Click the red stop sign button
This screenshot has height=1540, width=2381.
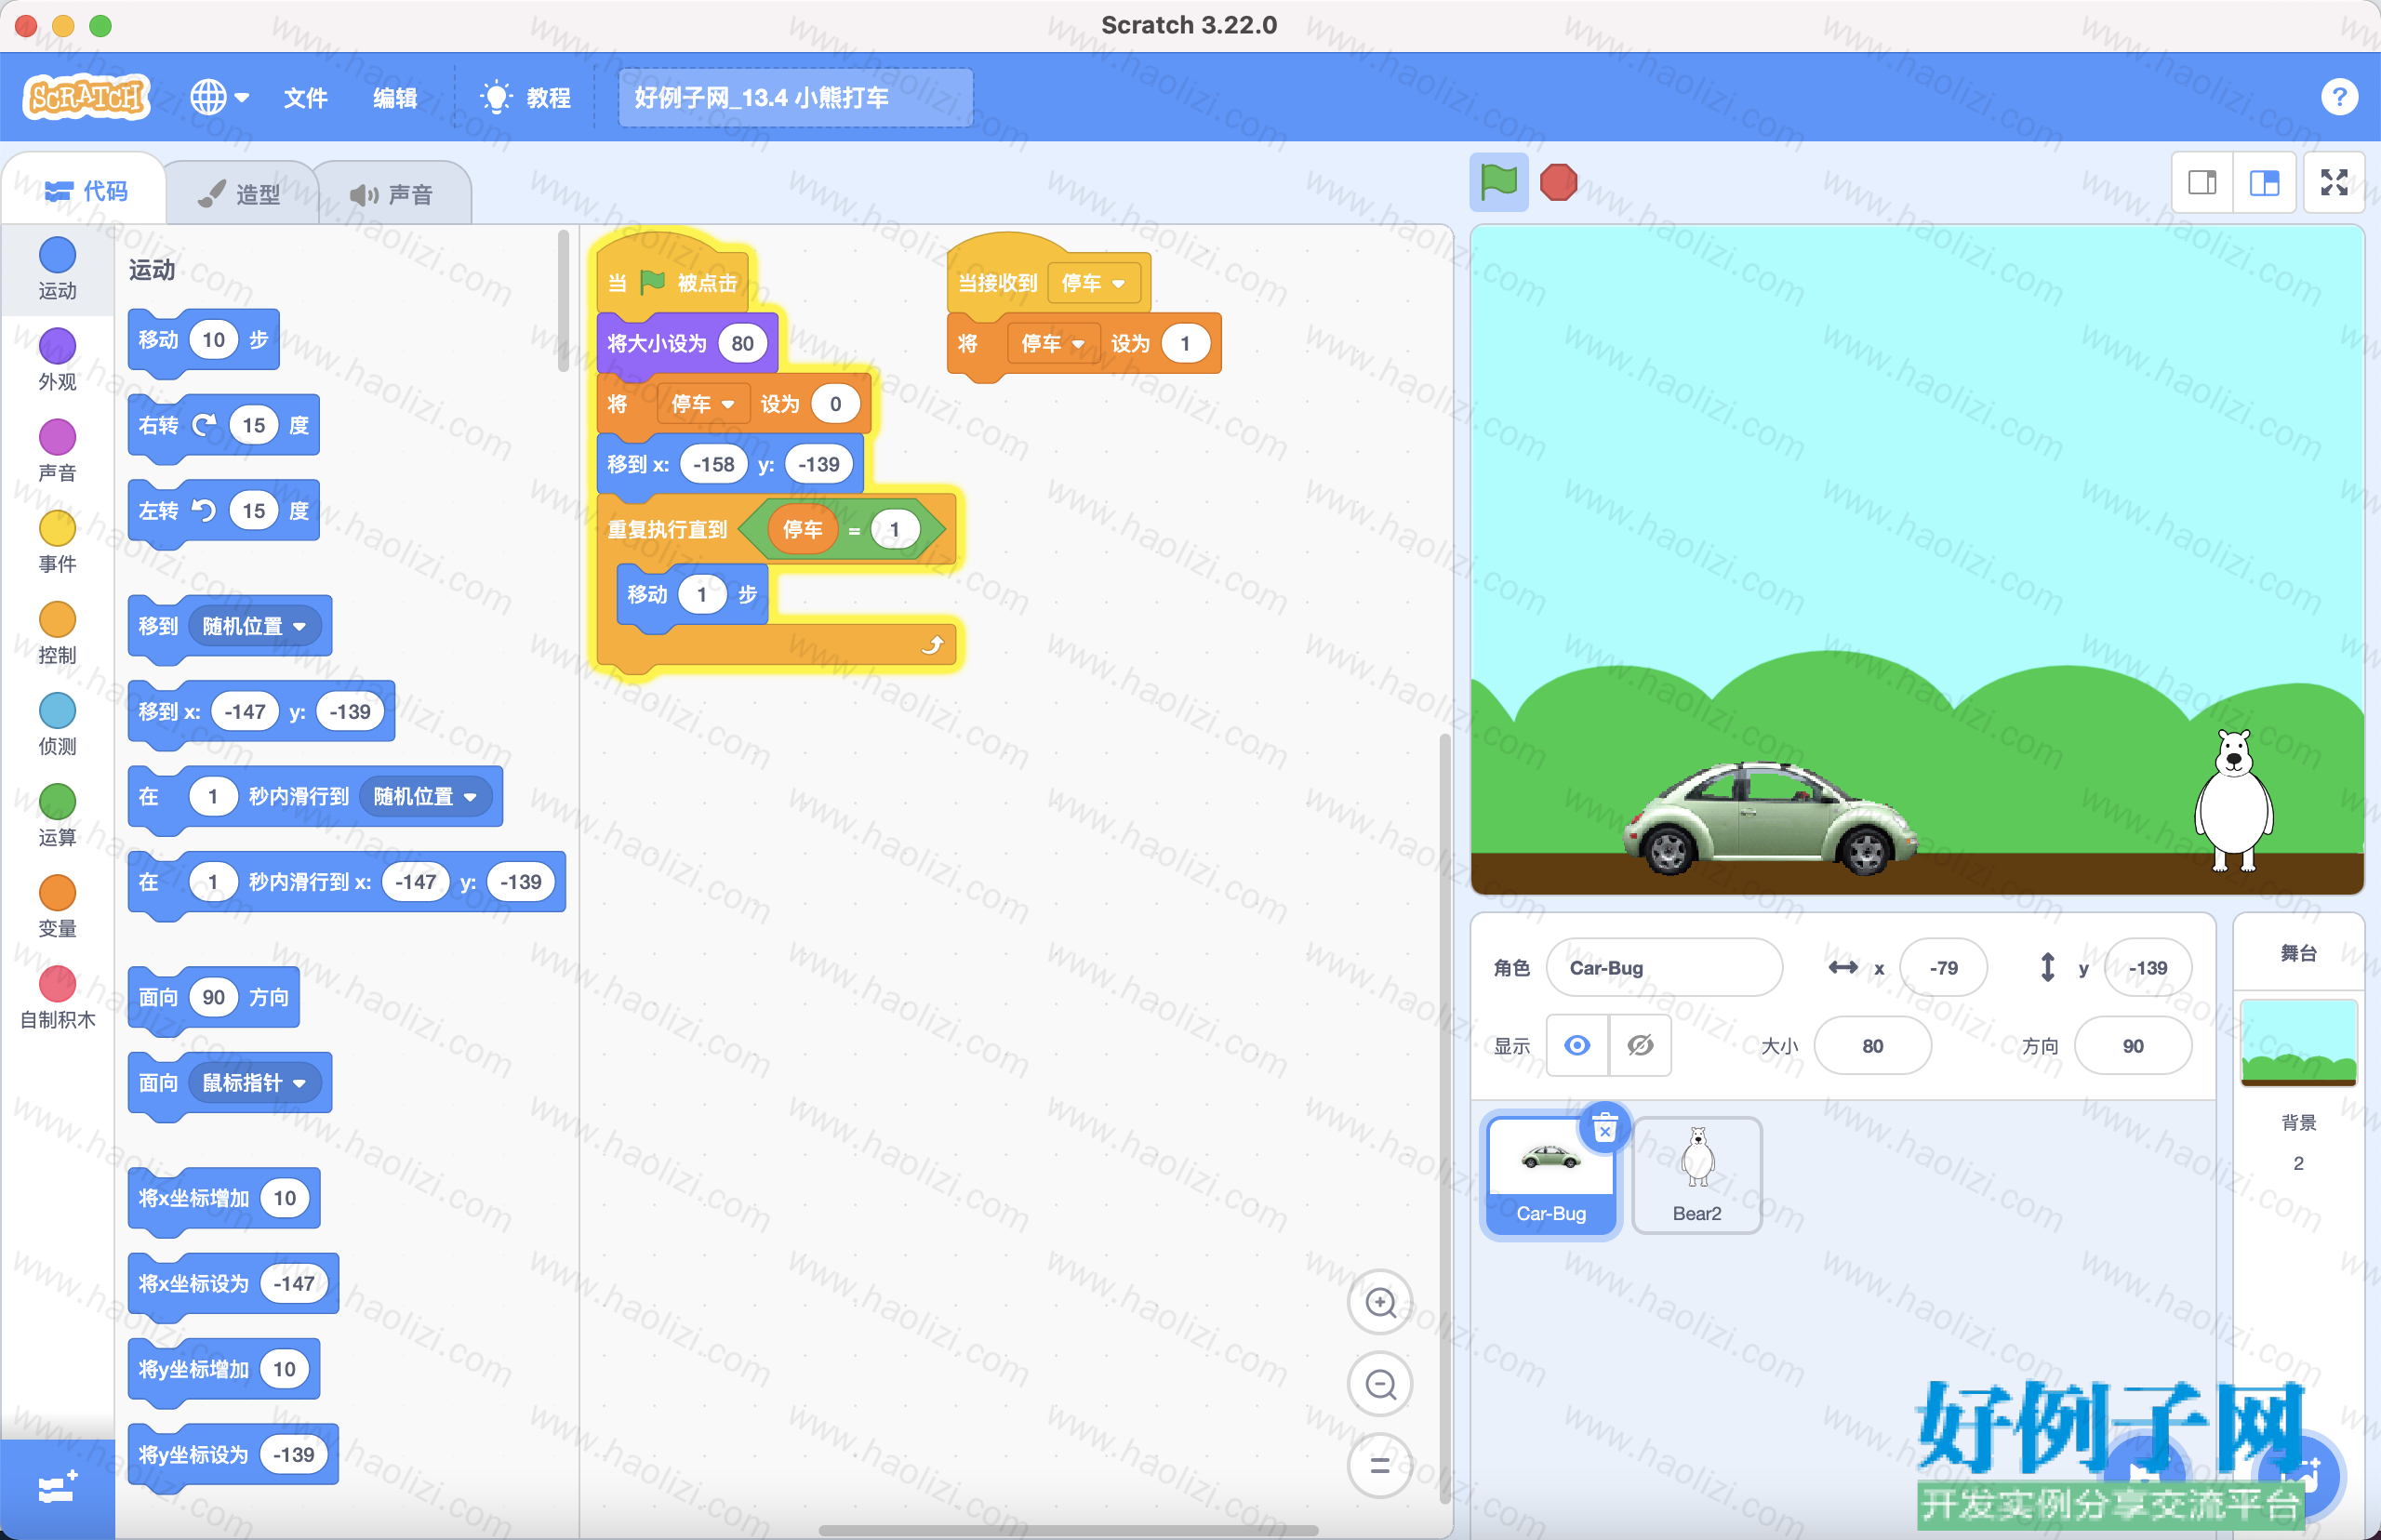[x=1558, y=182]
